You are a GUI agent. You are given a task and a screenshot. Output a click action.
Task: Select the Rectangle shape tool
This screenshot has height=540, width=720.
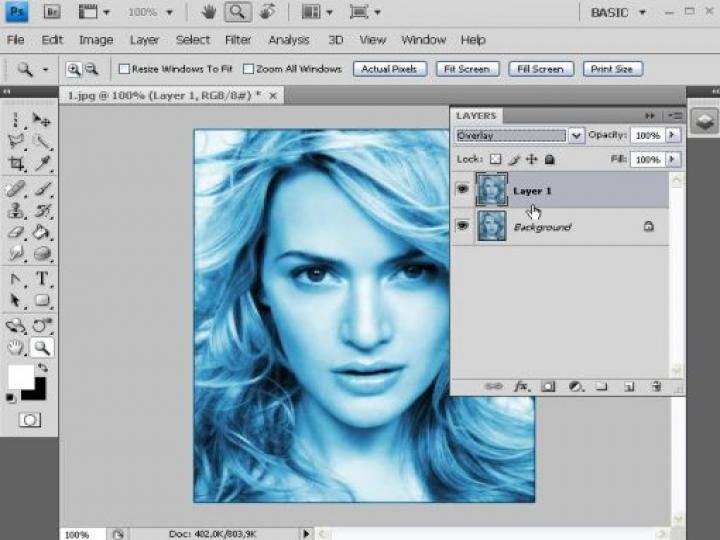(42, 301)
